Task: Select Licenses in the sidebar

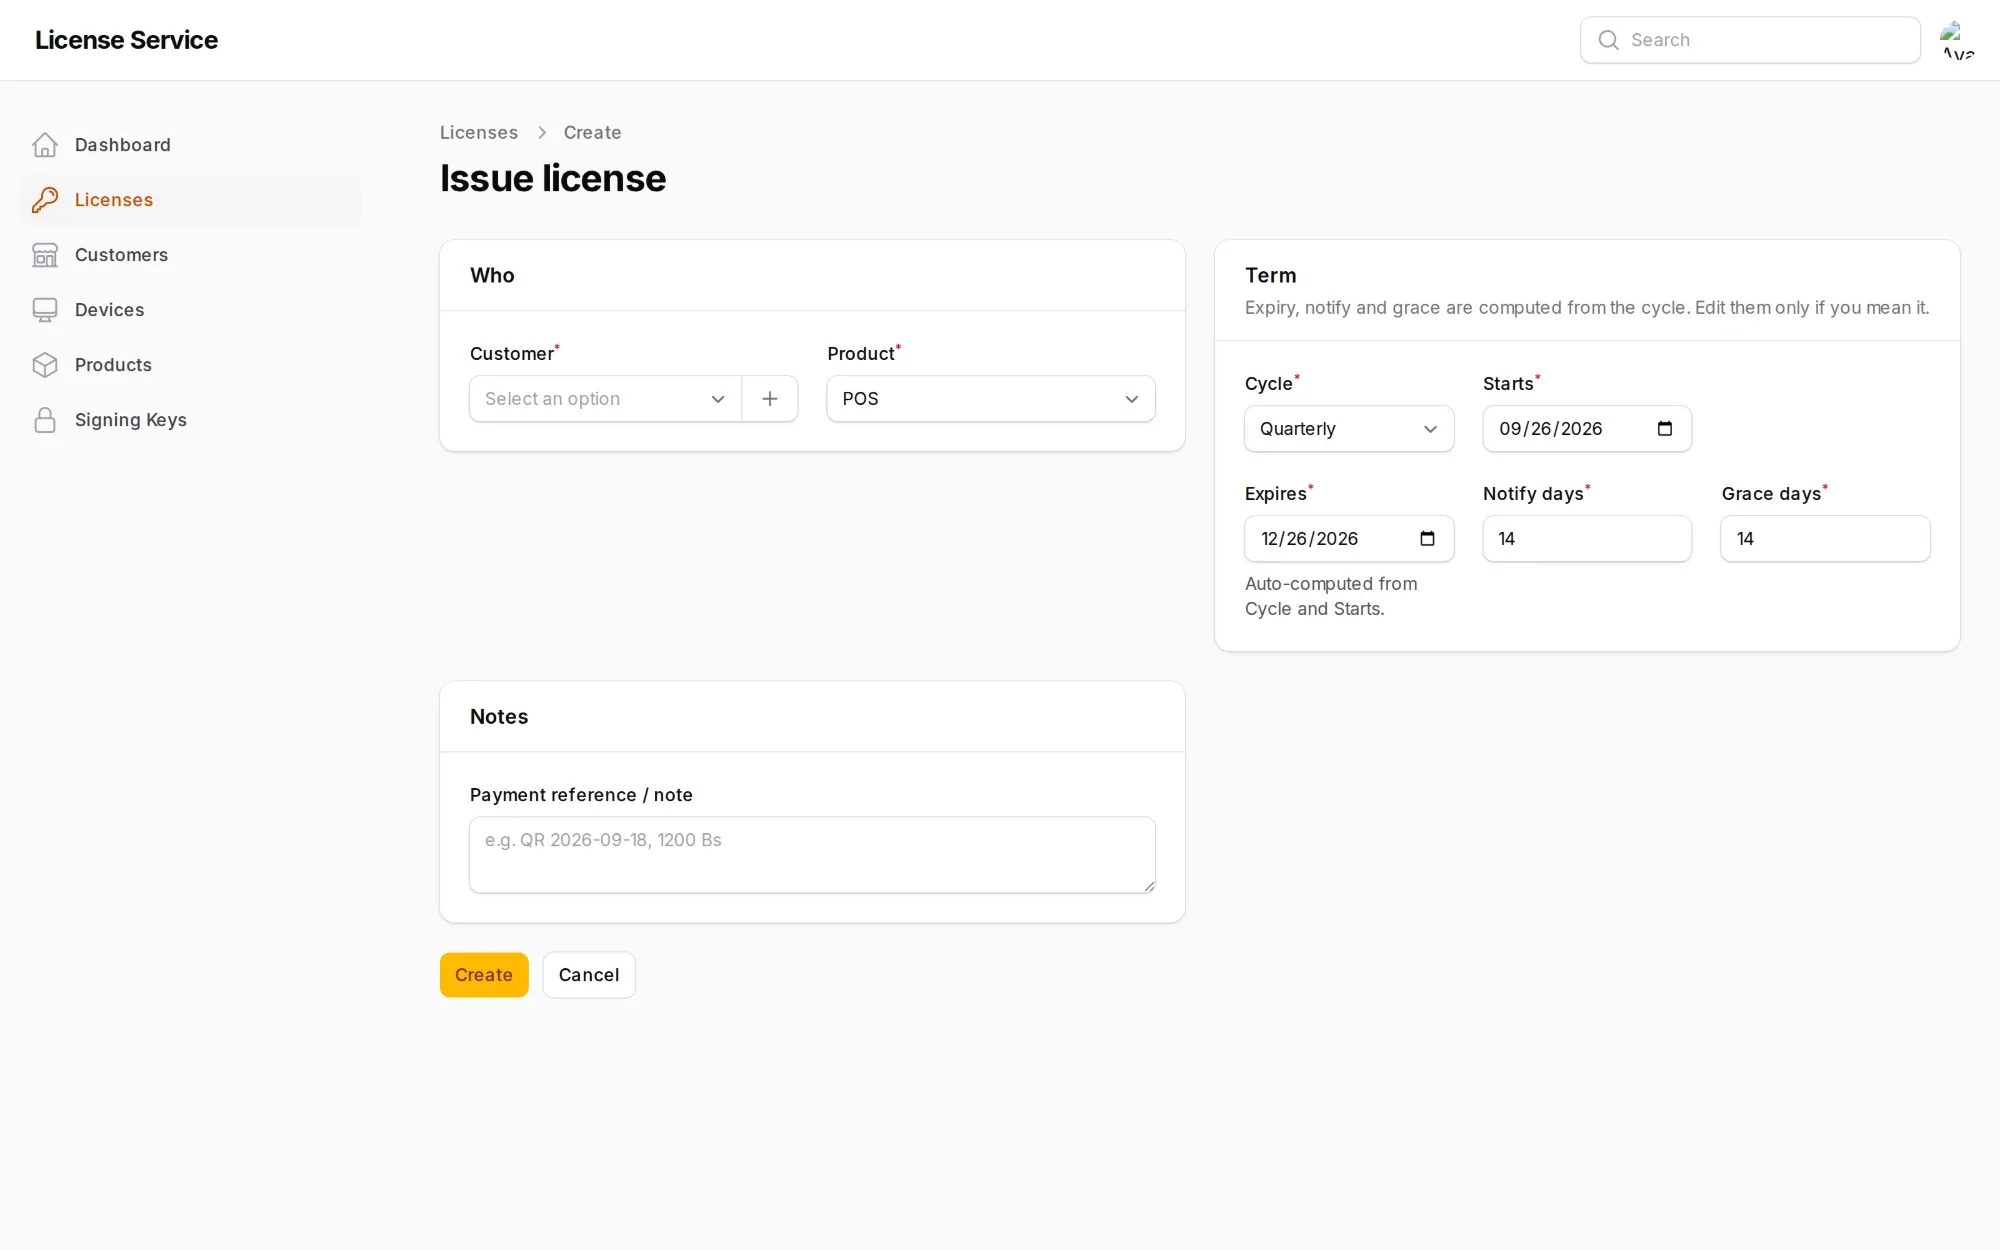Action: click(190, 200)
